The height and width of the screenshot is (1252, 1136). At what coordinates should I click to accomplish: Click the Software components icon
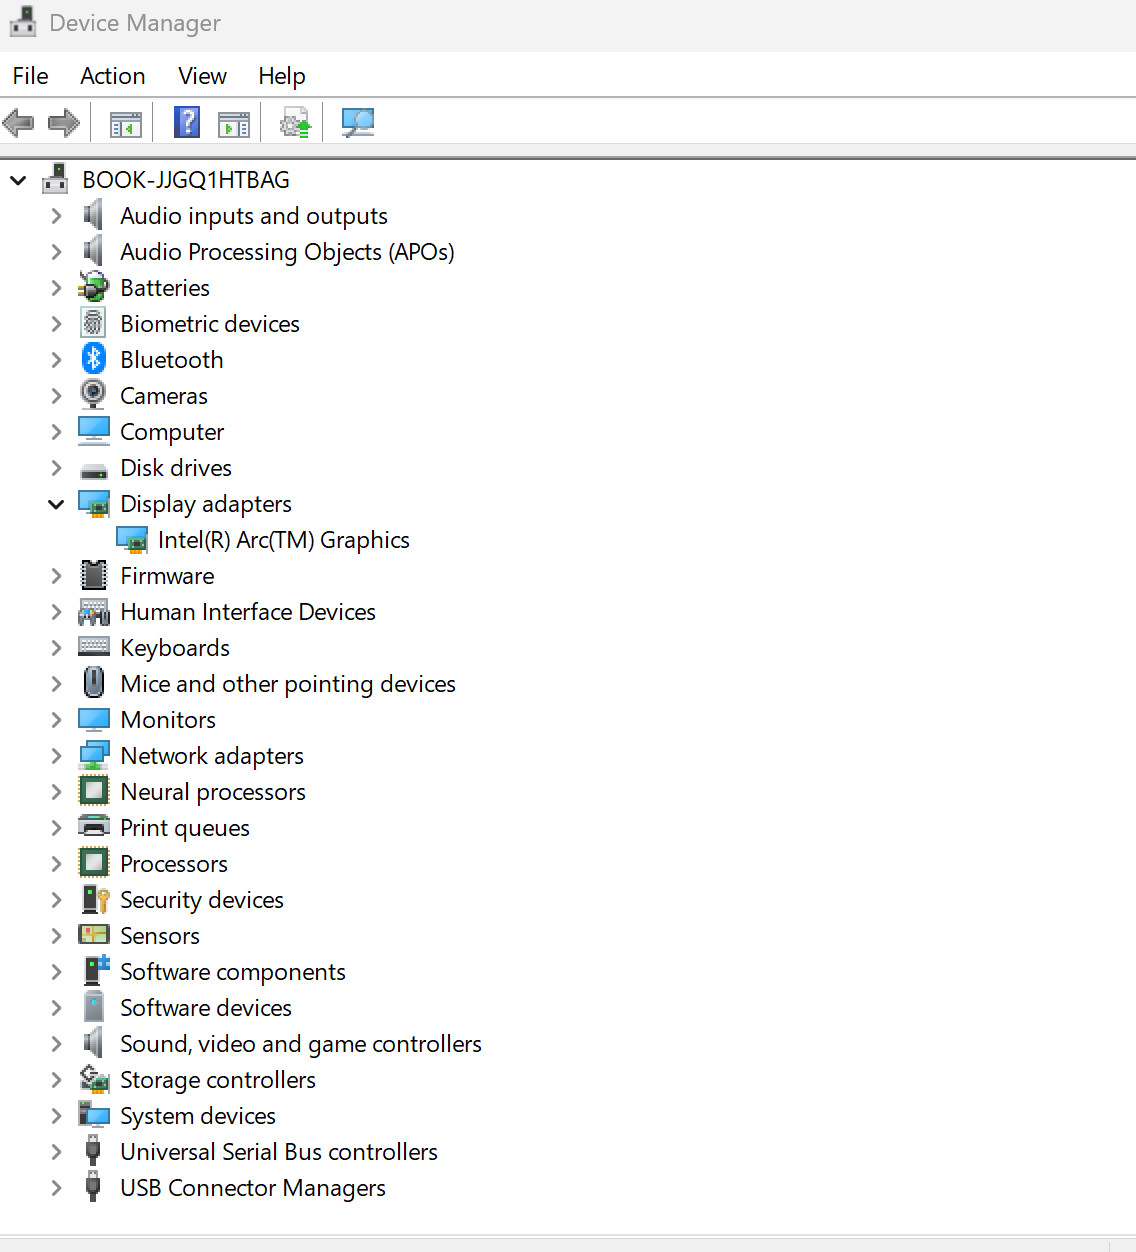tap(96, 970)
